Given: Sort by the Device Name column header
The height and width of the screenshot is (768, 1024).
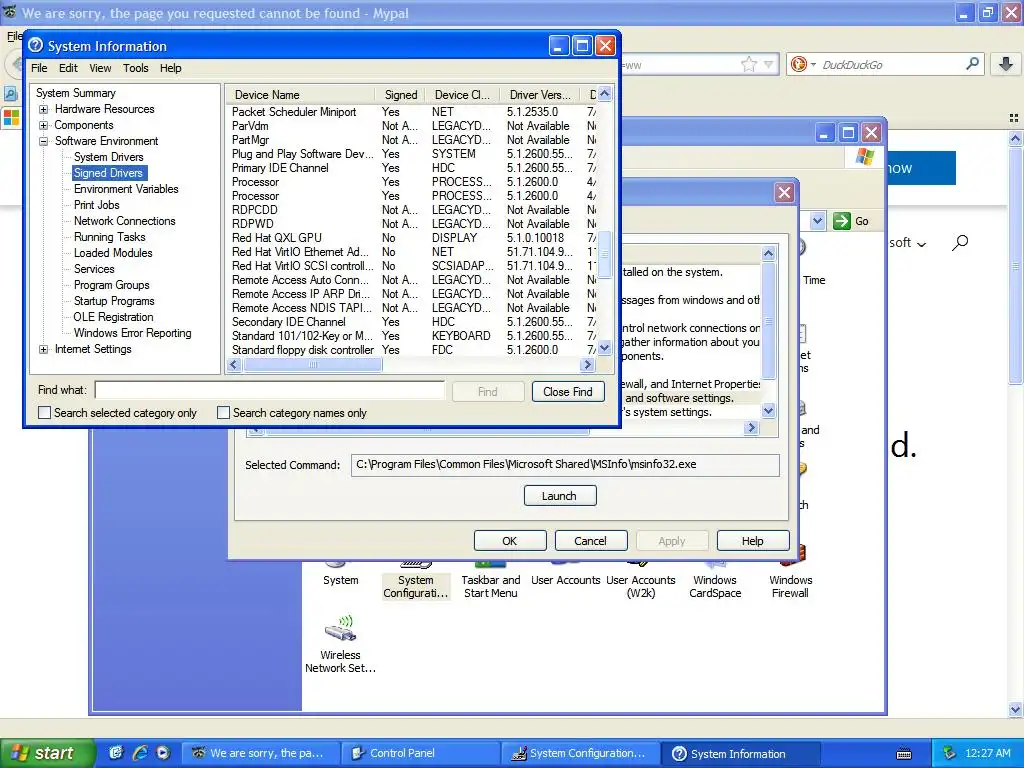Looking at the screenshot, I should coord(300,95).
